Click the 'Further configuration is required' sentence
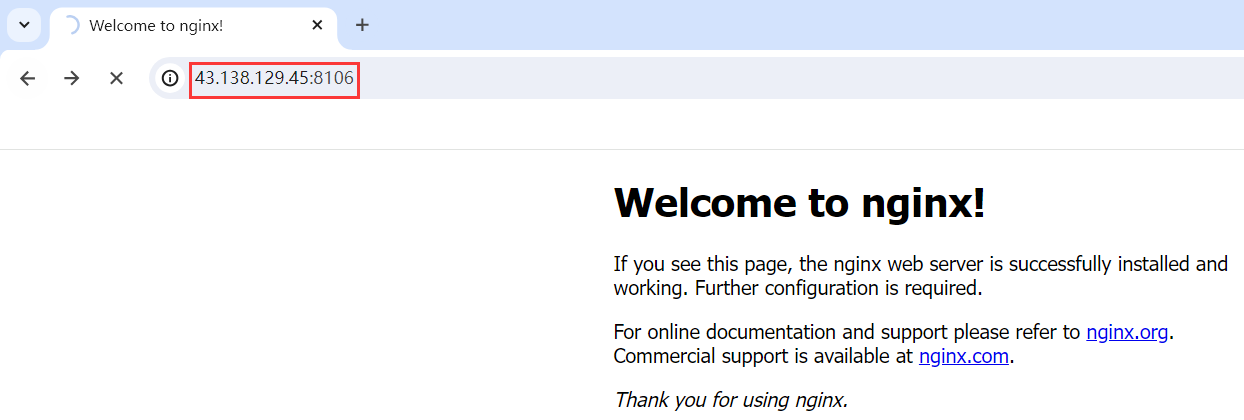Image resolution: width=1244 pixels, height=420 pixels. pyautogui.click(x=838, y=289)
